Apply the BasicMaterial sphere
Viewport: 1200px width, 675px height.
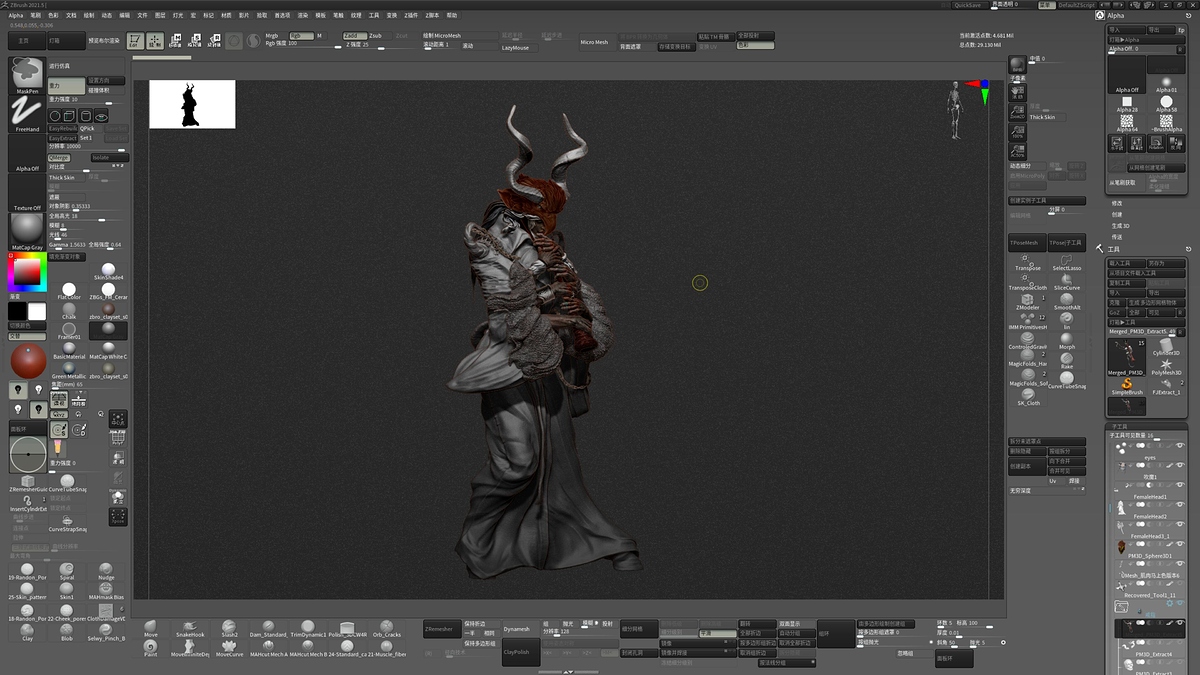69,350
